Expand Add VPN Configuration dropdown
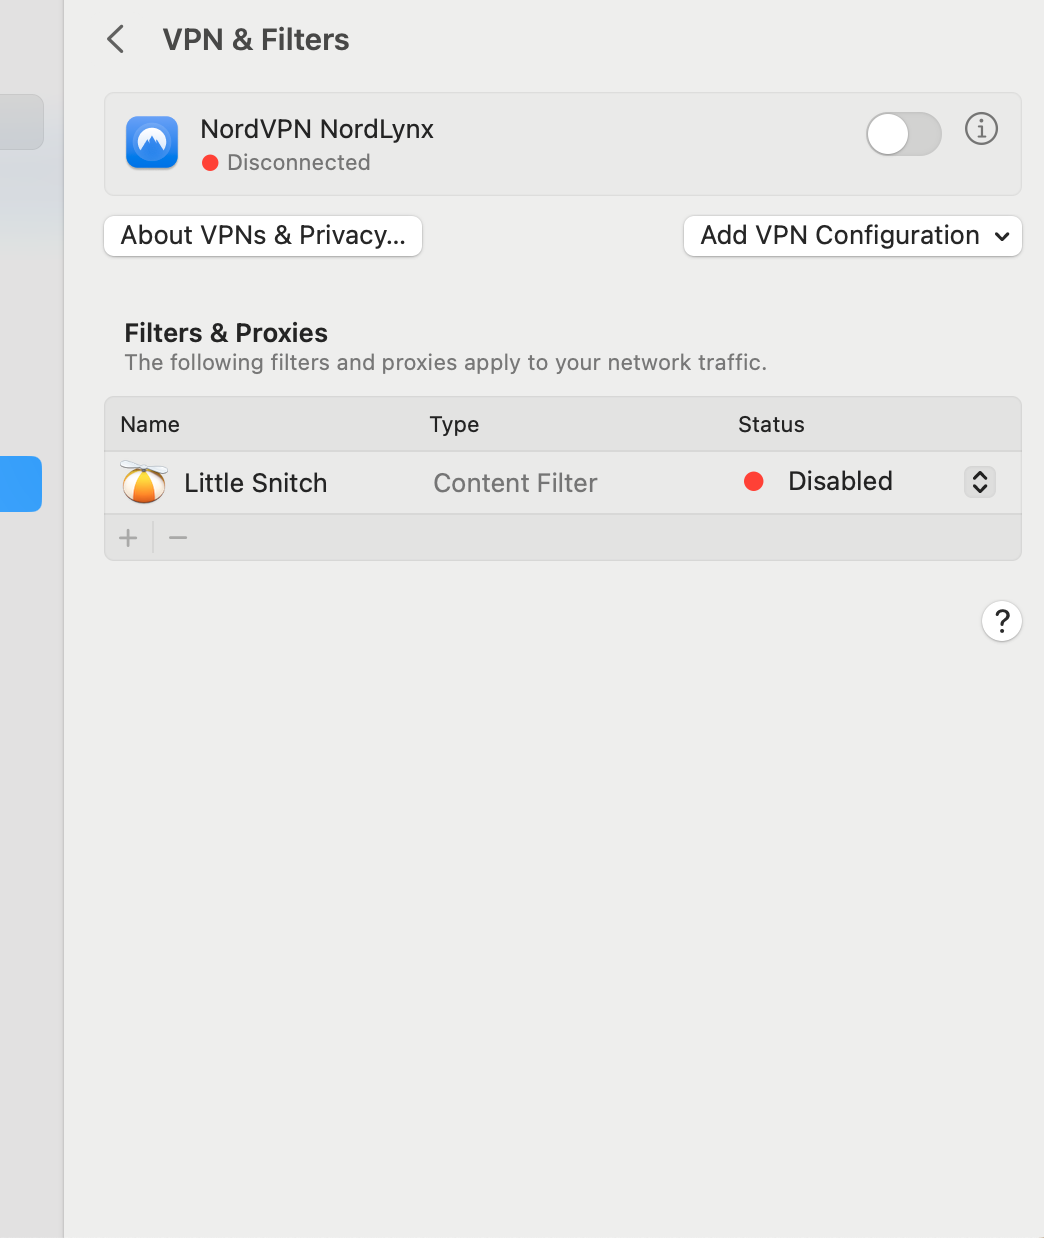The image size is (1044, 1238). click(x=853, y=236)
